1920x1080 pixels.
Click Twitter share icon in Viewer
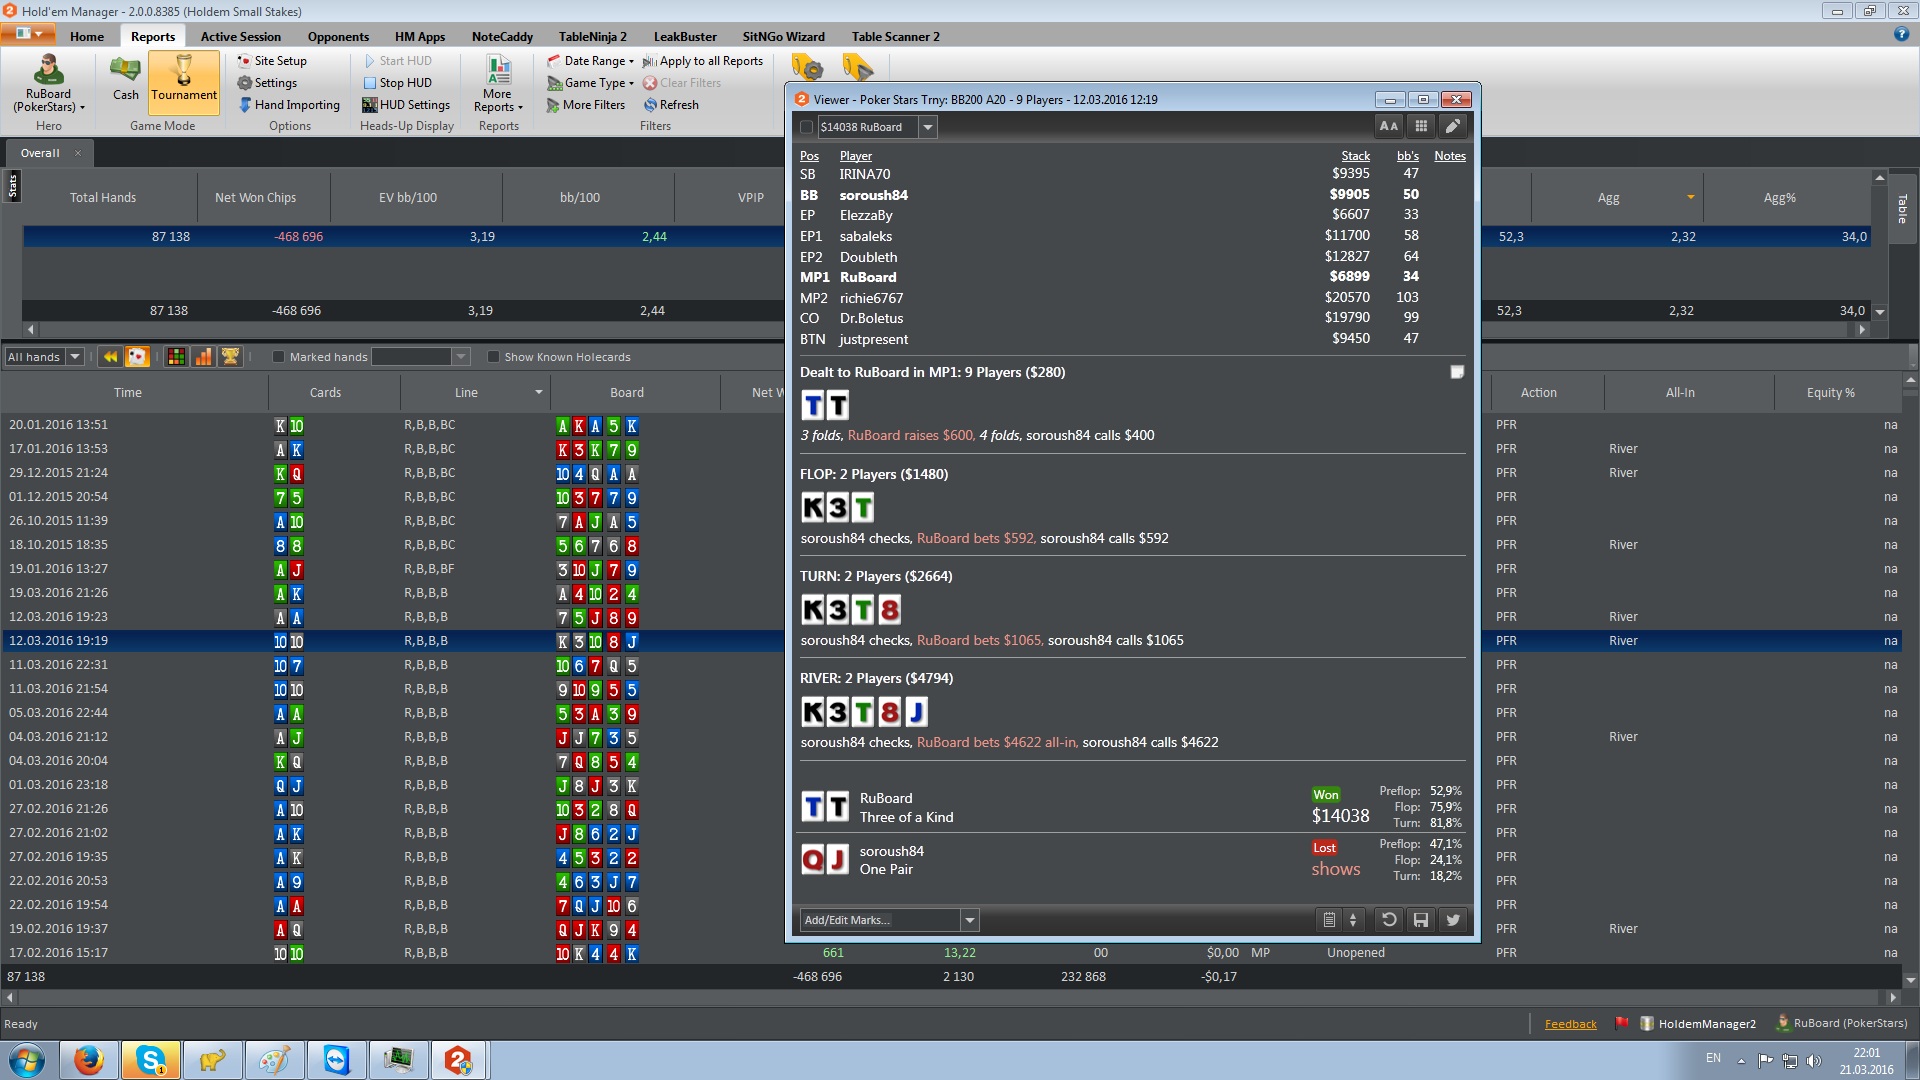[x=1453, y=920]
